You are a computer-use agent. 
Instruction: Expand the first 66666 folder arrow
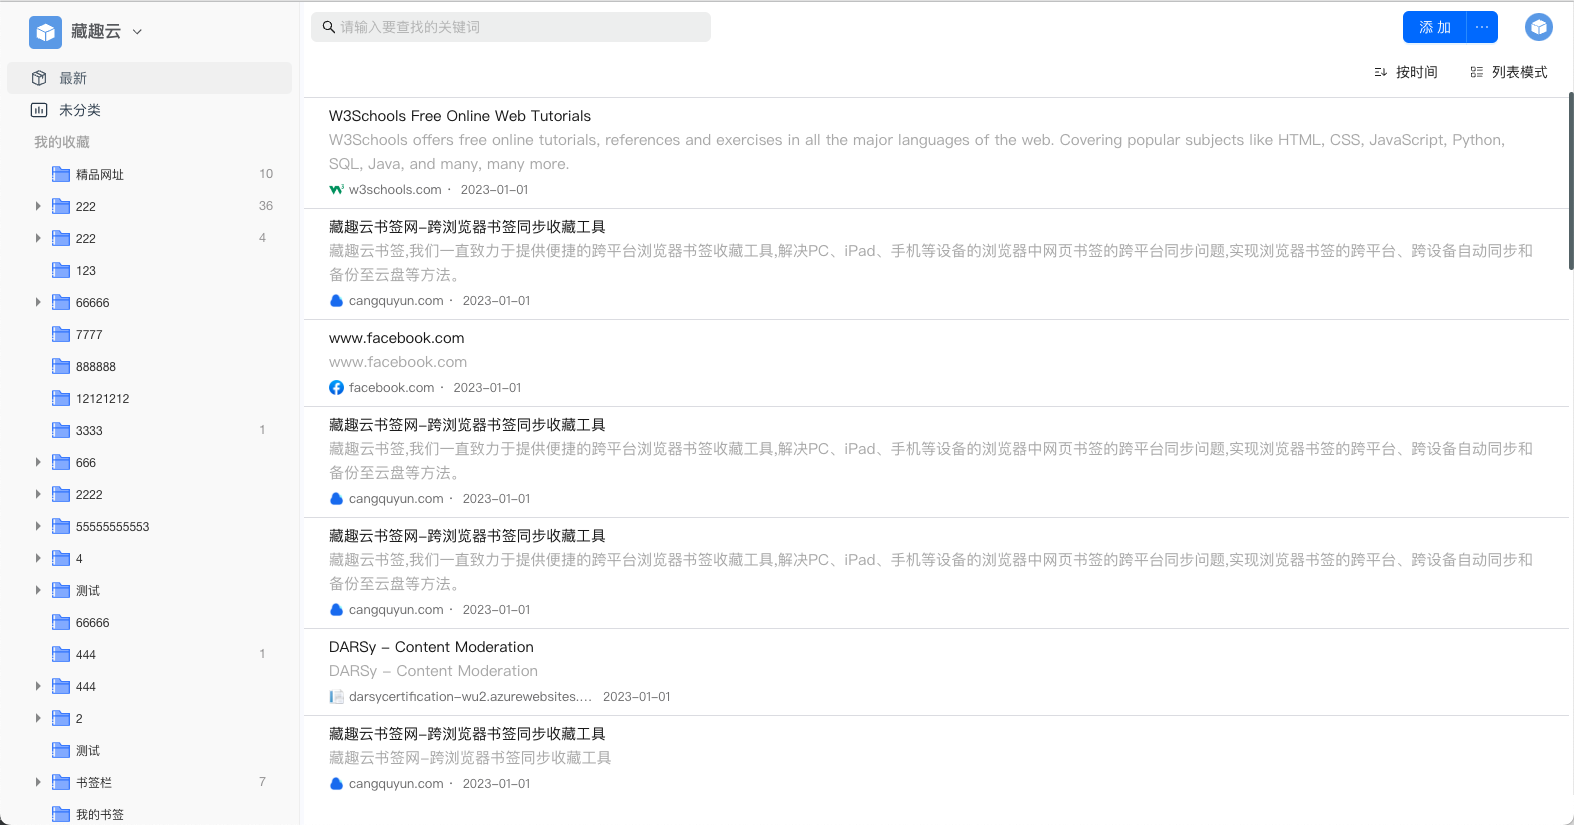pos(38,302)
